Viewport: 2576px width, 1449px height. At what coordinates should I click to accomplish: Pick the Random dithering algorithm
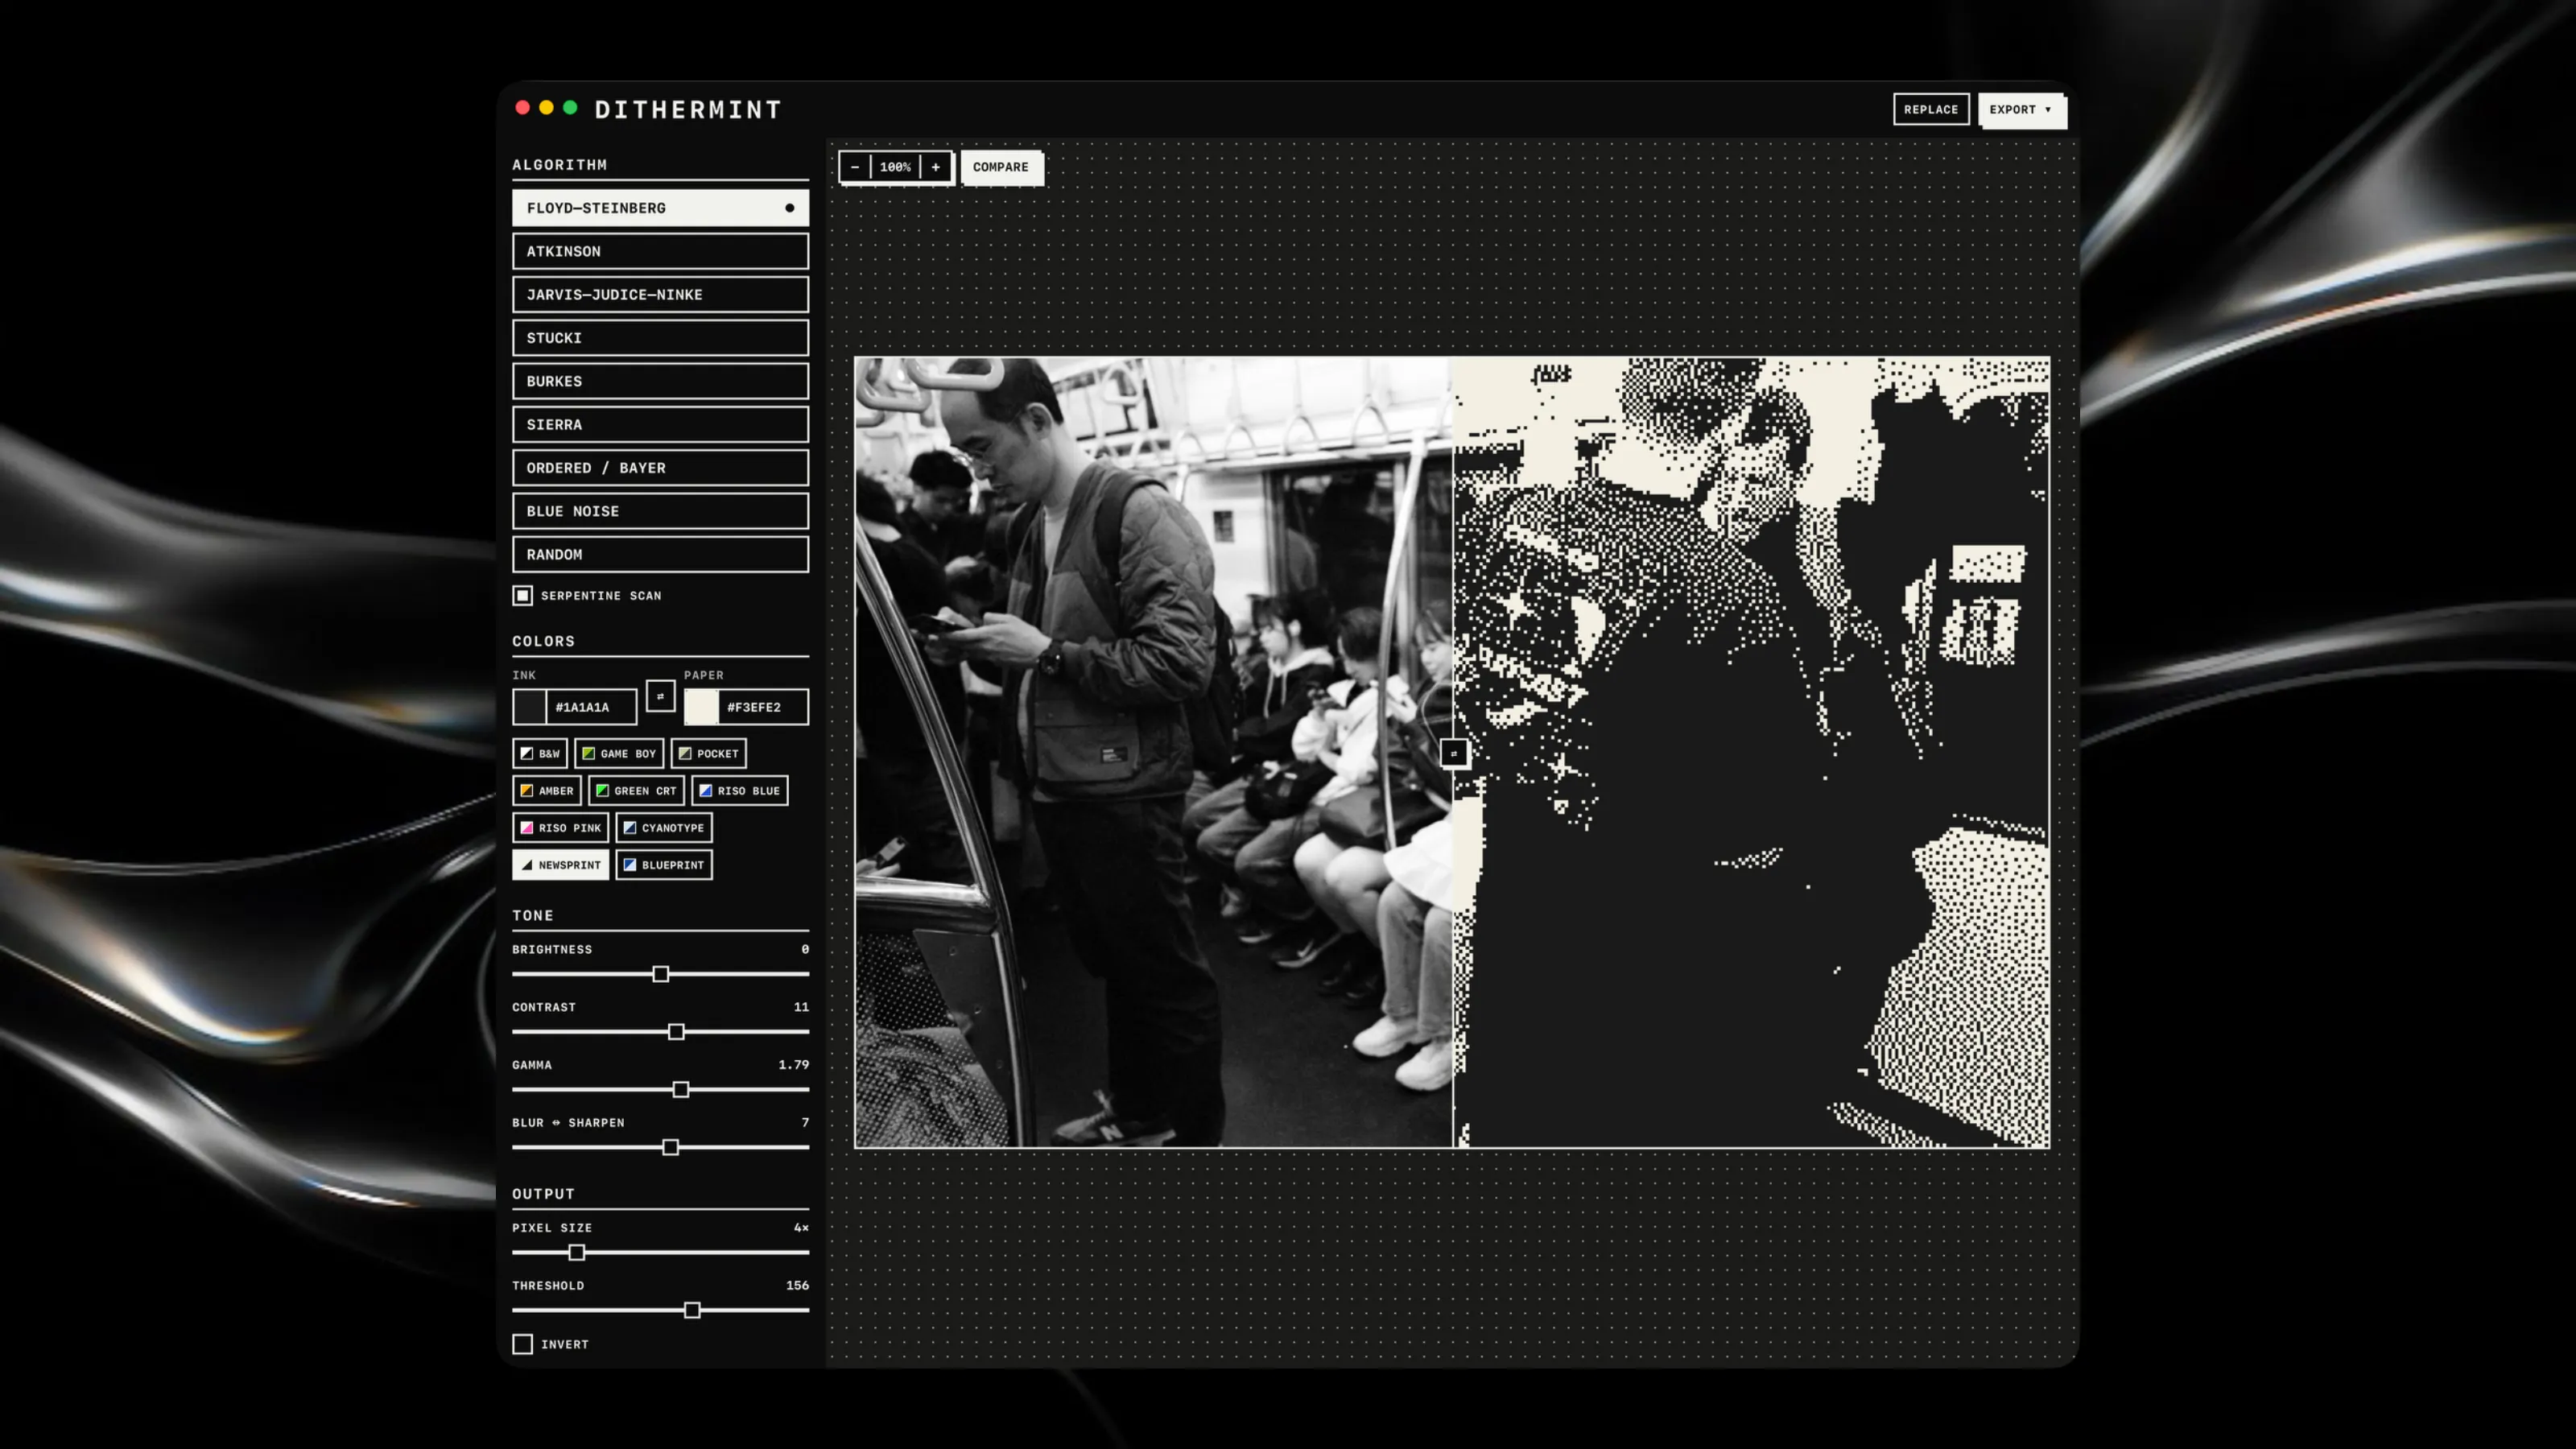(x=660, y=554)
